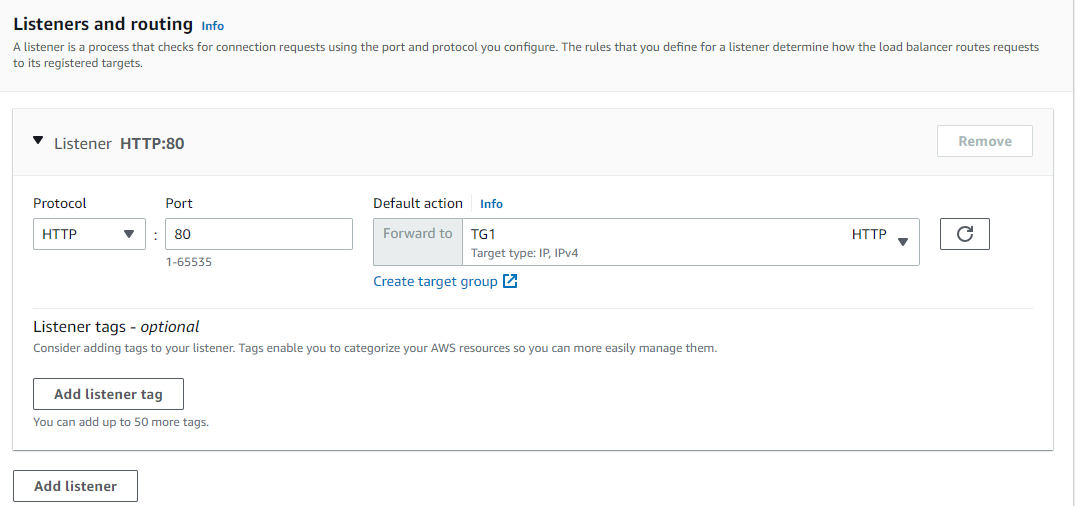Expand the TG1 target group dropdown arrow
Image resolution: width=1075 pixels, height=506 pixels.
click(x=903, y=241)
